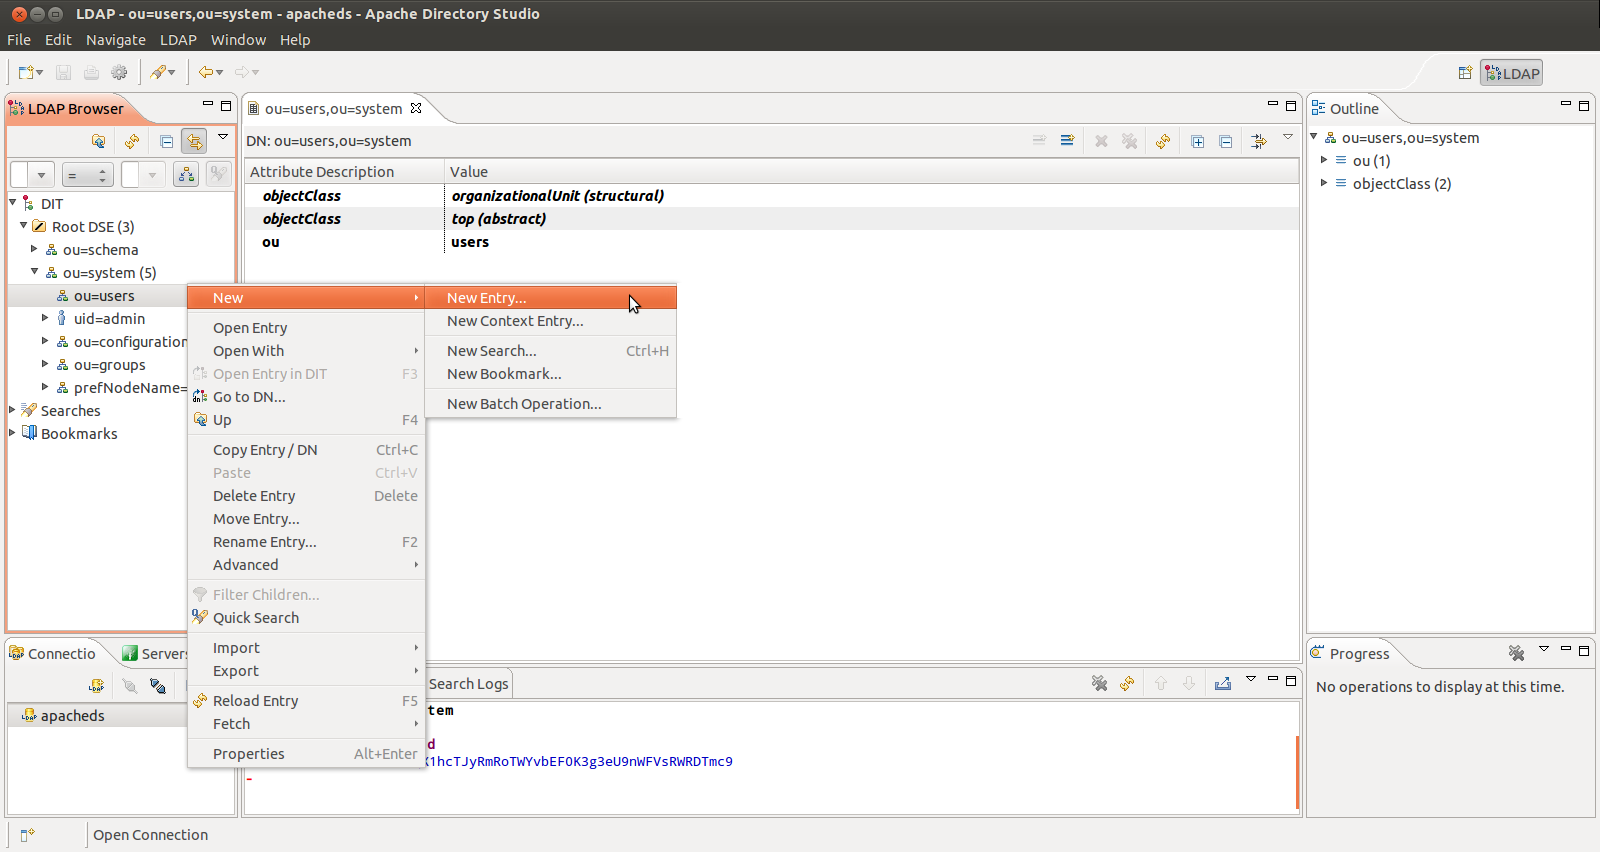Collapse the Root DSE node
1600x852 pixels.
point(24,225)
